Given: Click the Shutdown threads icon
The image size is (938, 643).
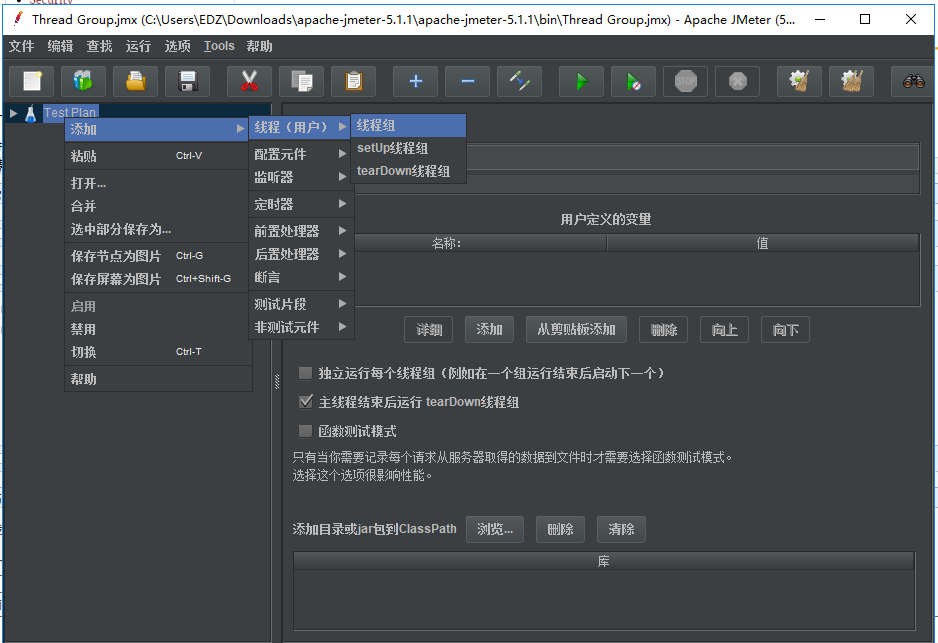Looking at the screenshot, I should tap(738, 81).
